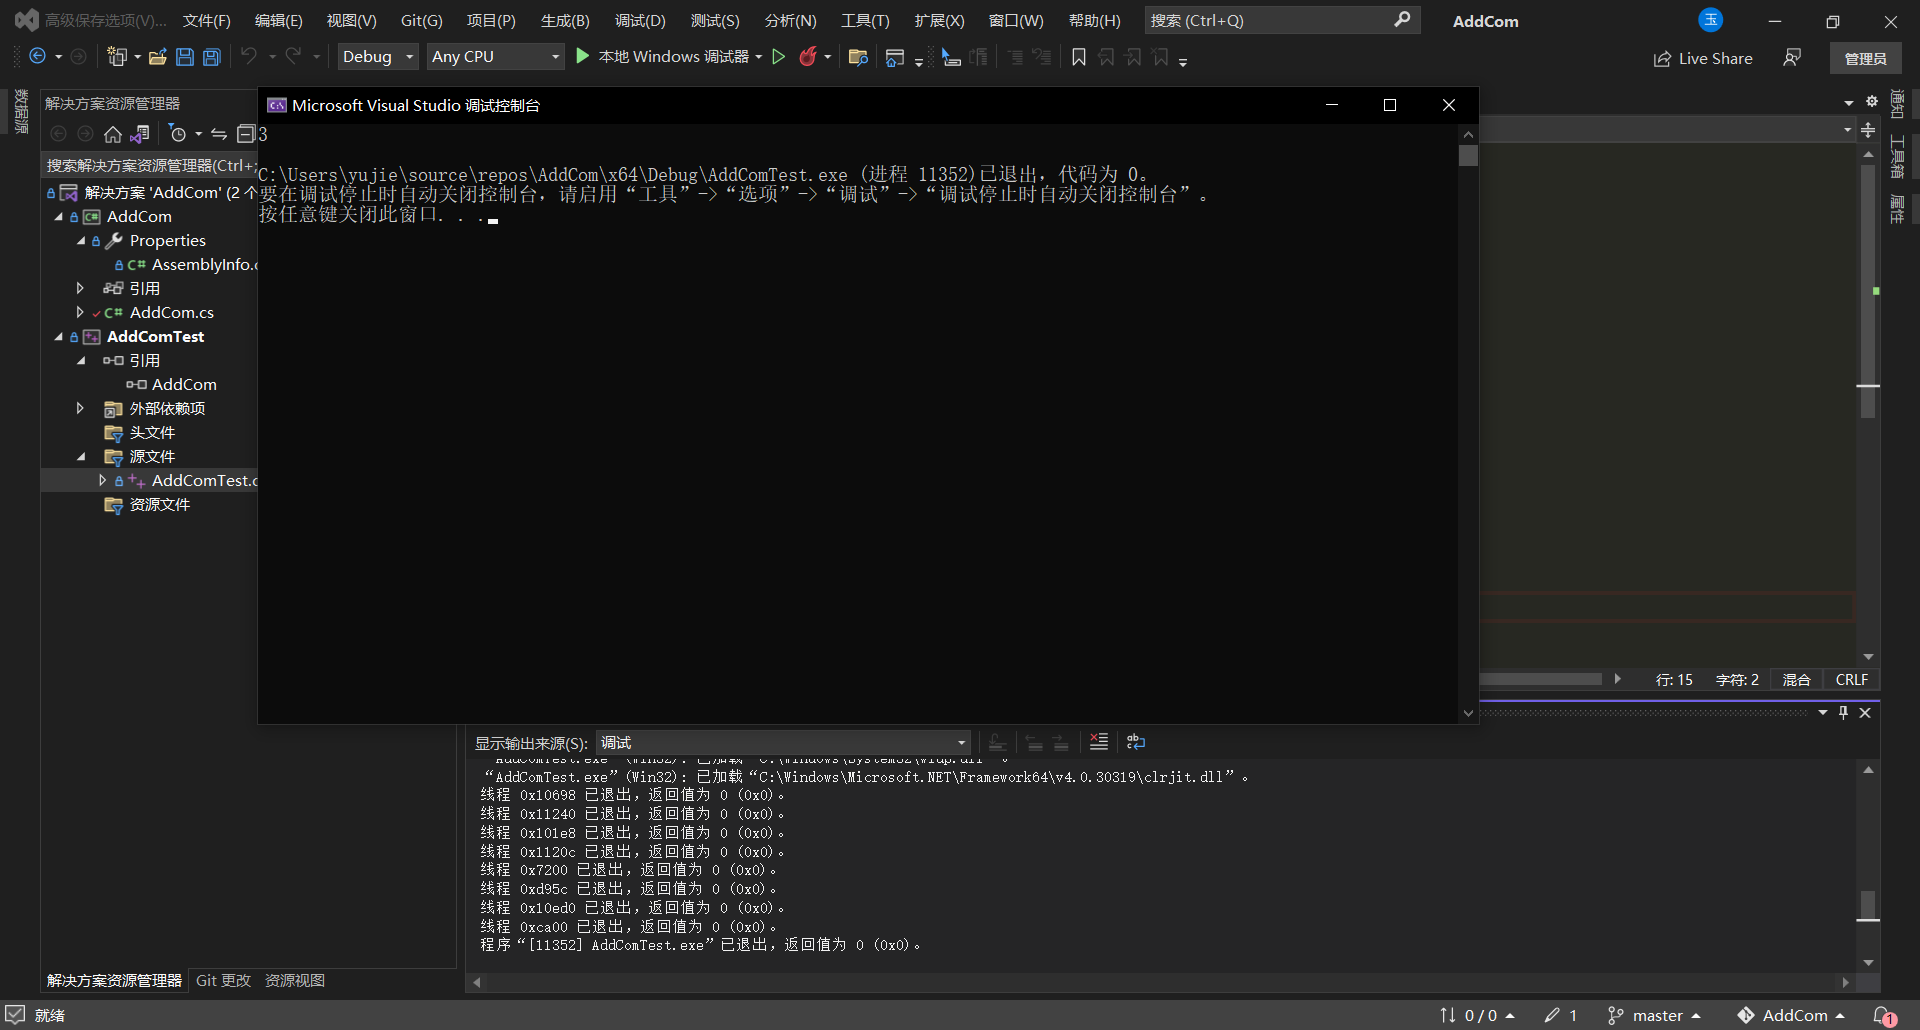The height and width of the screenshot is (1030, 1920).
Task: Click the 管理员 button
Action: [1865, 59]
